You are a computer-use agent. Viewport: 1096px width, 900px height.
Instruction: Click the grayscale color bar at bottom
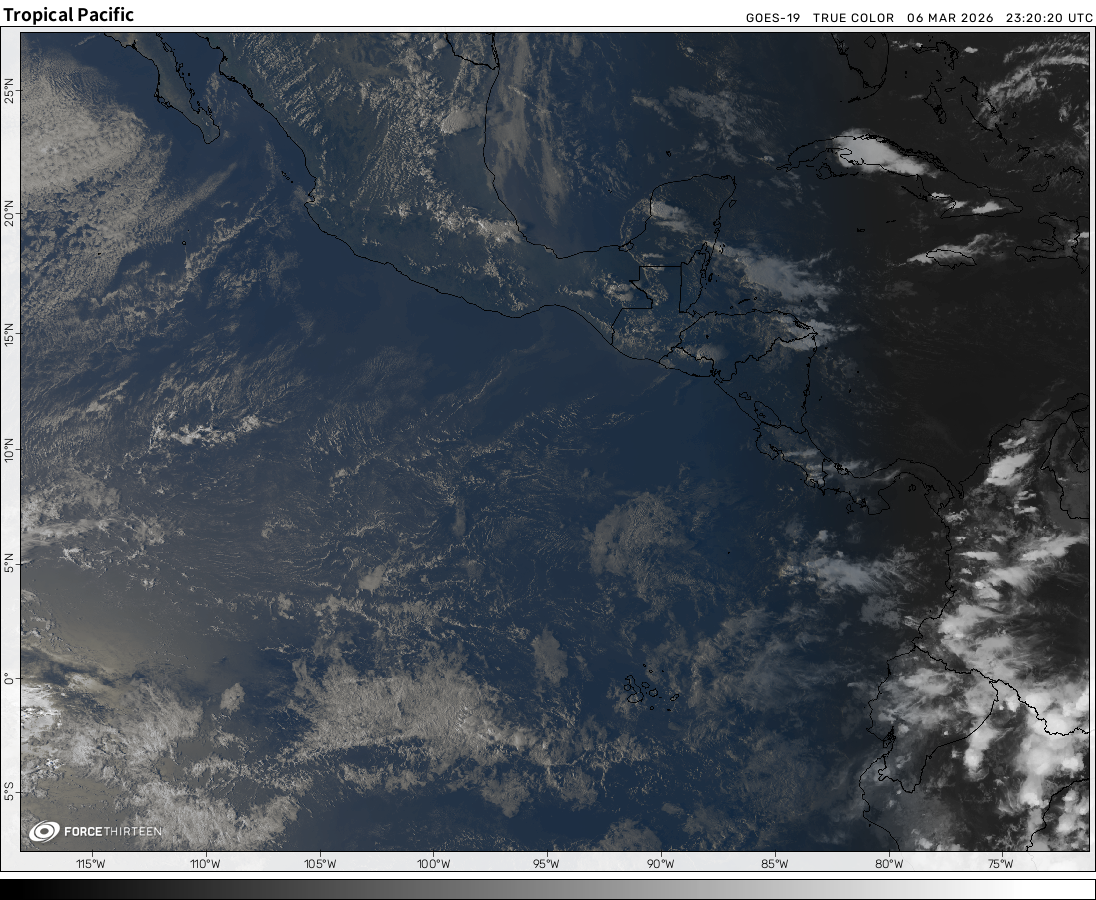[x=548, y=889]
